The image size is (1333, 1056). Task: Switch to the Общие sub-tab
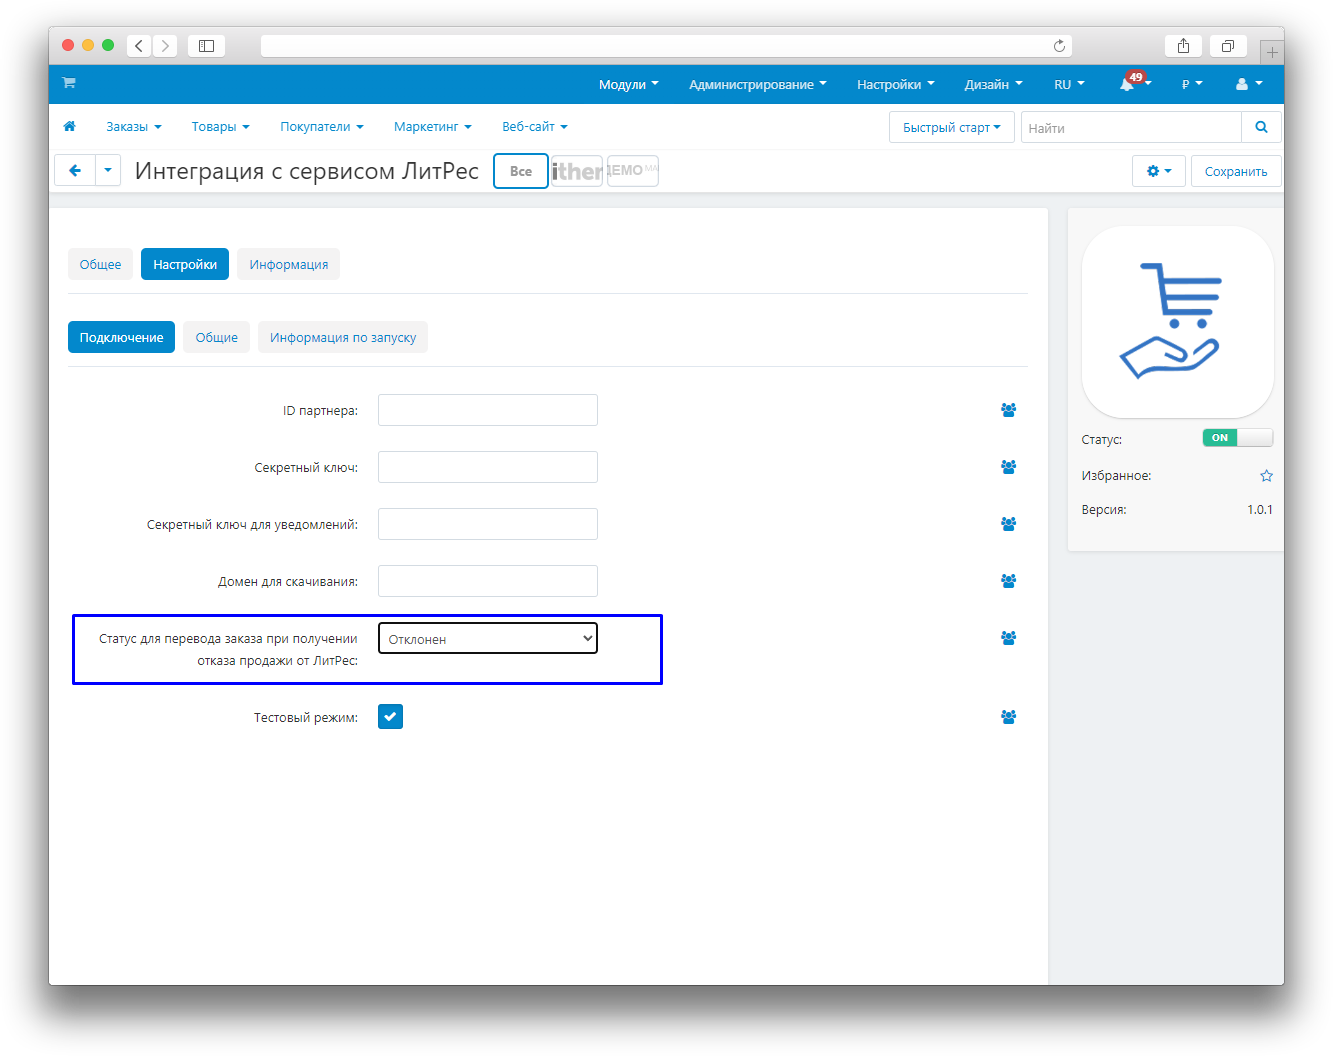click(x=216, y=337)
